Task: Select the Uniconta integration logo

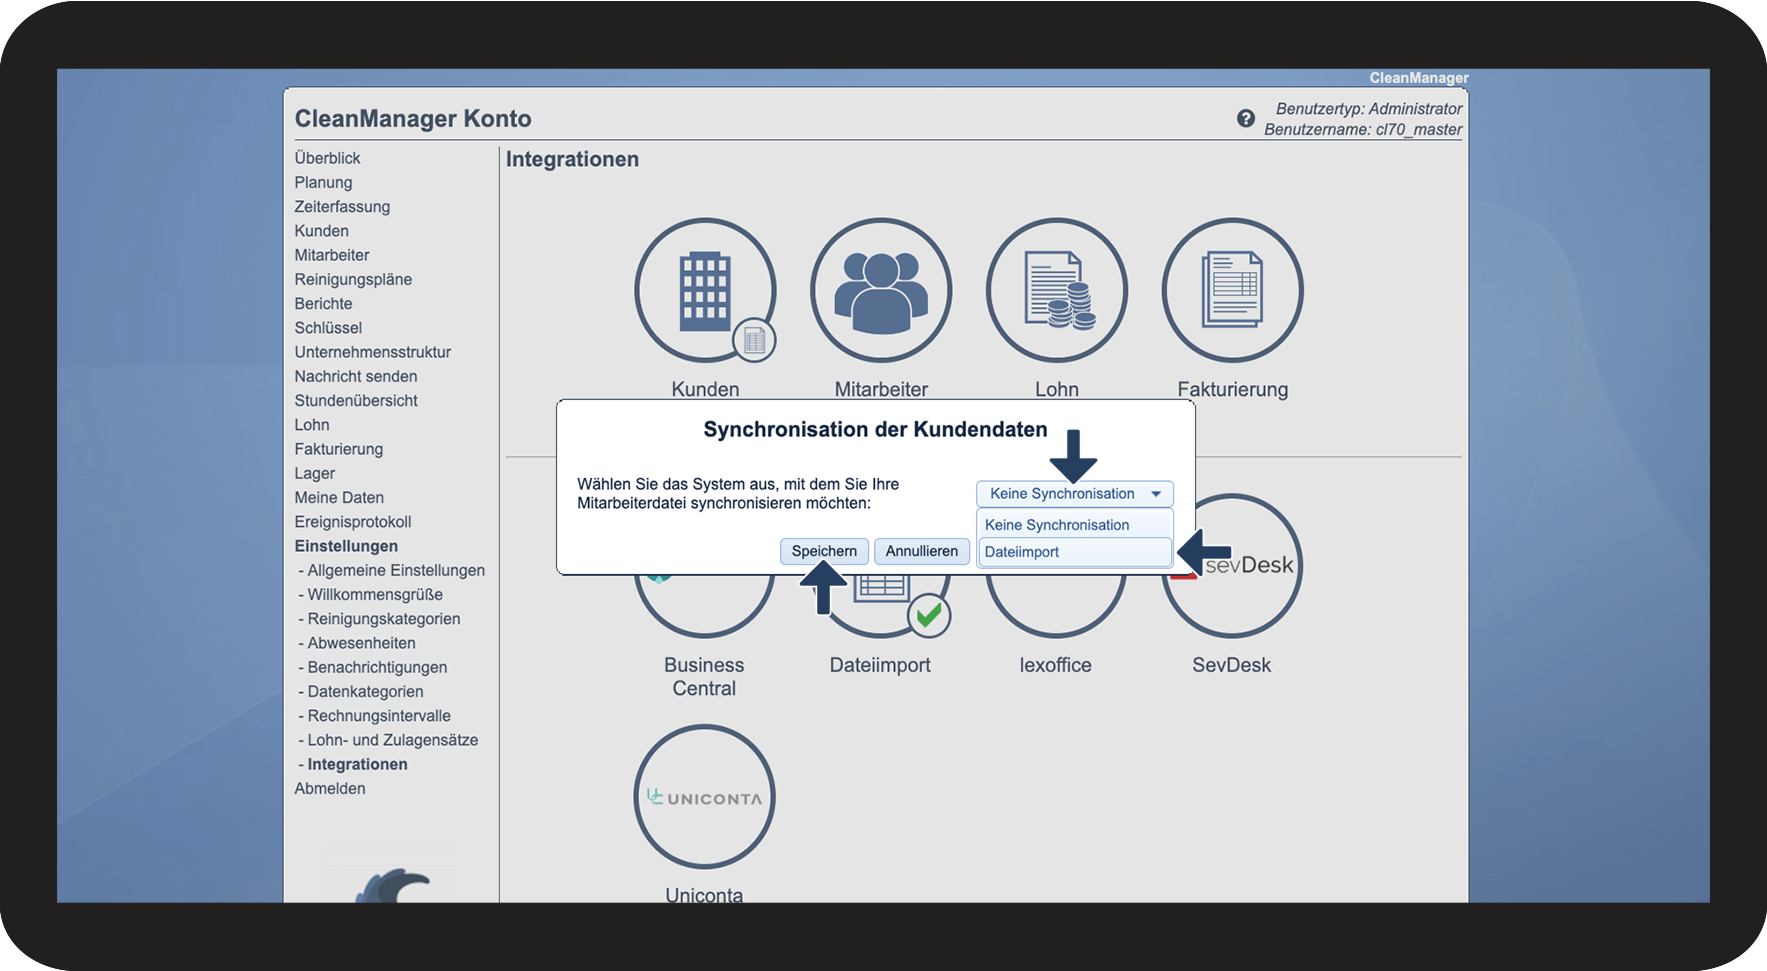Action: coord(705,797)
